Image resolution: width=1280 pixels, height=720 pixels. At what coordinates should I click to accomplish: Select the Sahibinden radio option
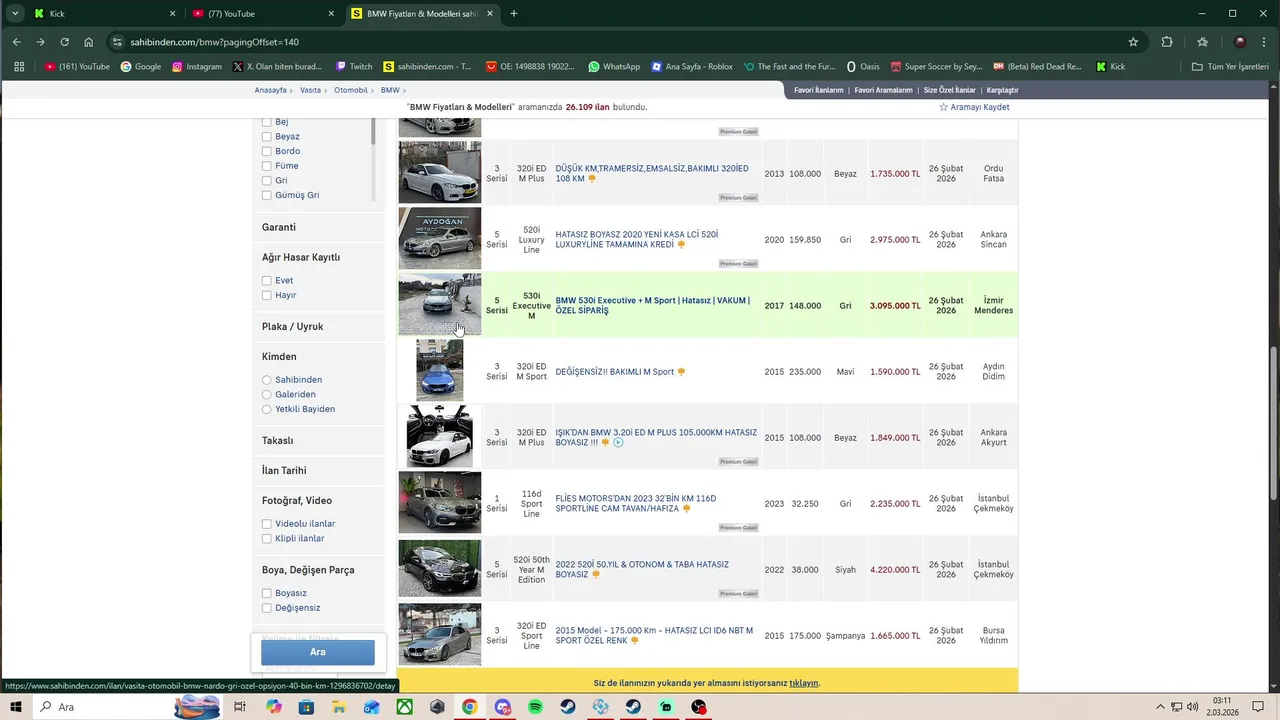(x=267, y=380)
